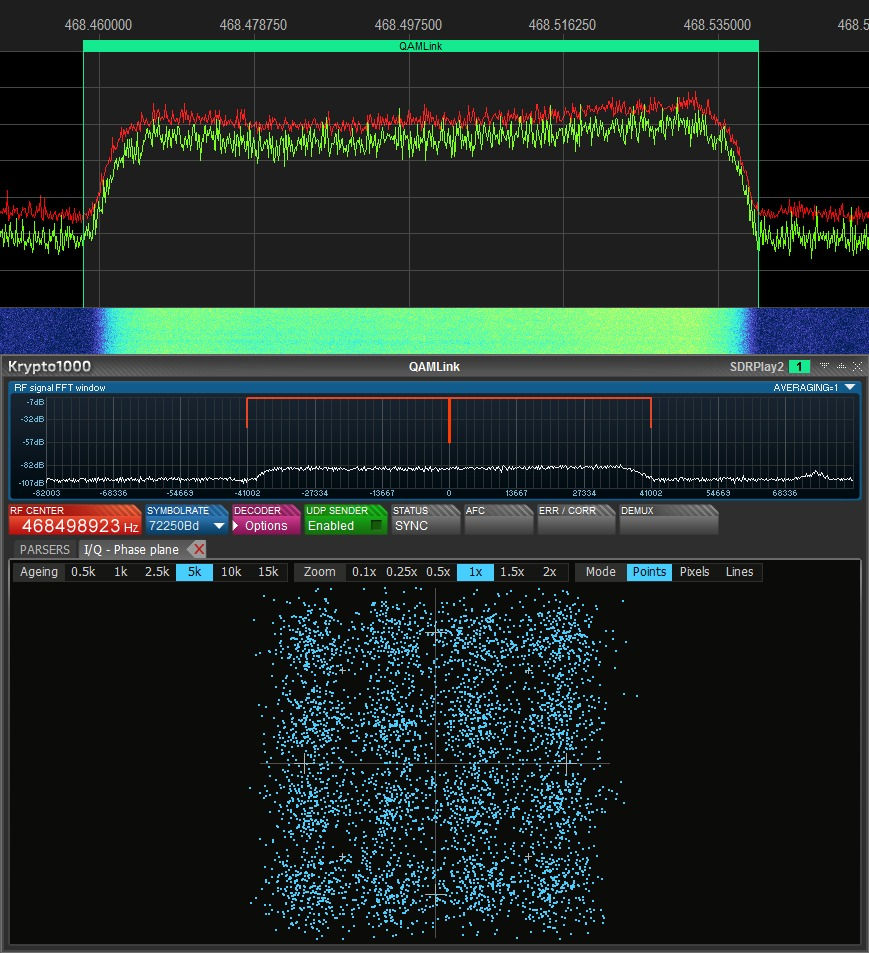Set zoom to 0.25x

point(401,572)
